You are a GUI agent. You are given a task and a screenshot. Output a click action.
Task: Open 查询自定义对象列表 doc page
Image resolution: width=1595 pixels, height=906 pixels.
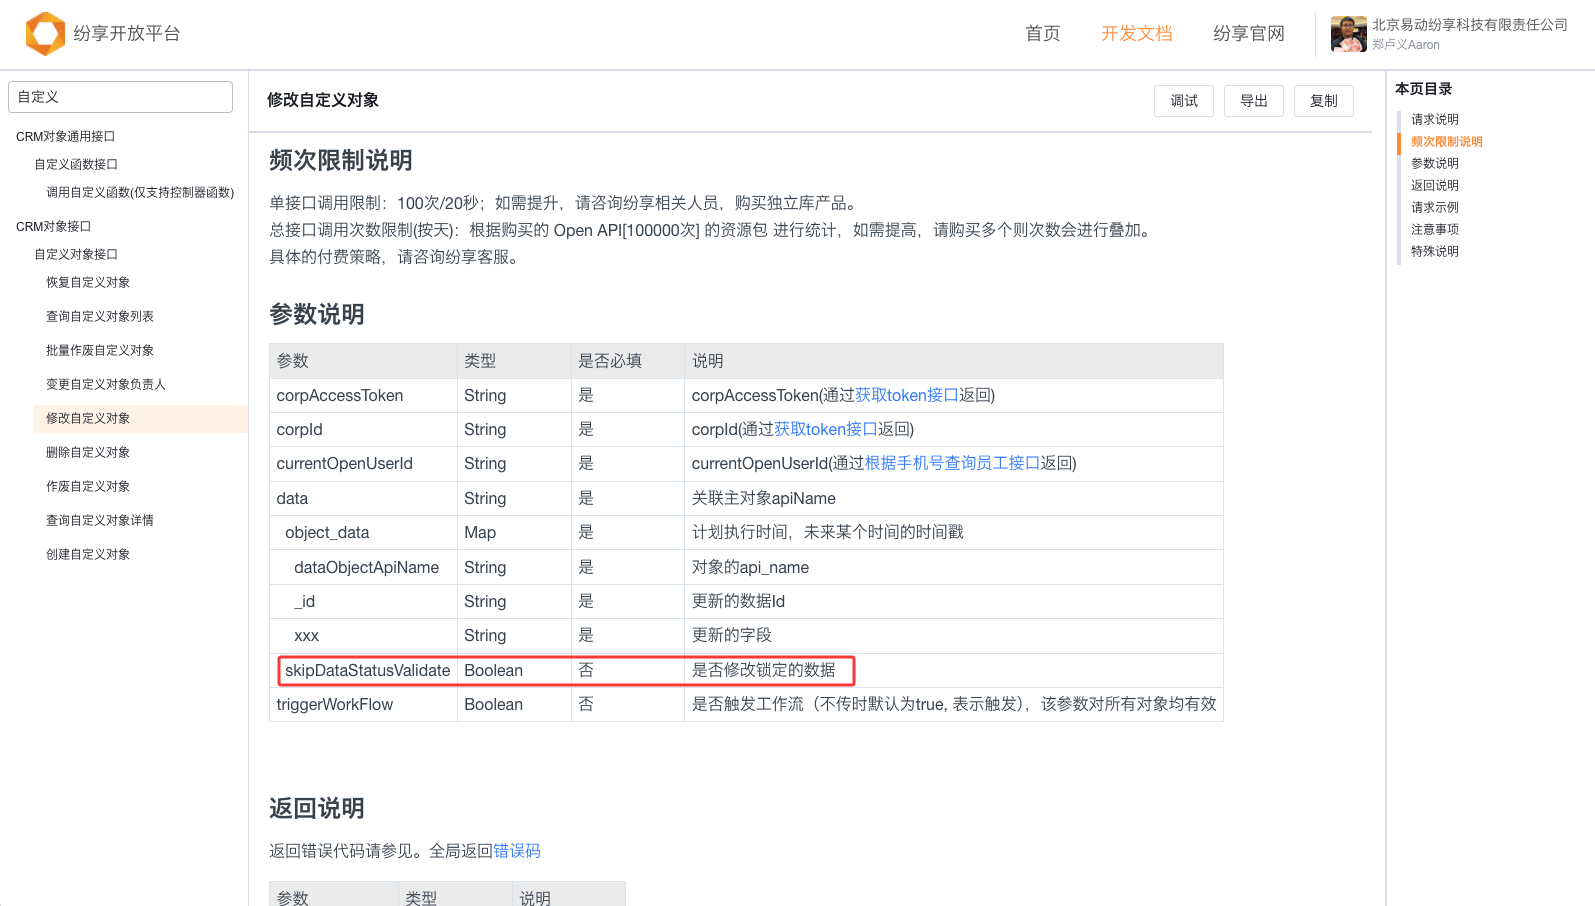click(100, 317)
